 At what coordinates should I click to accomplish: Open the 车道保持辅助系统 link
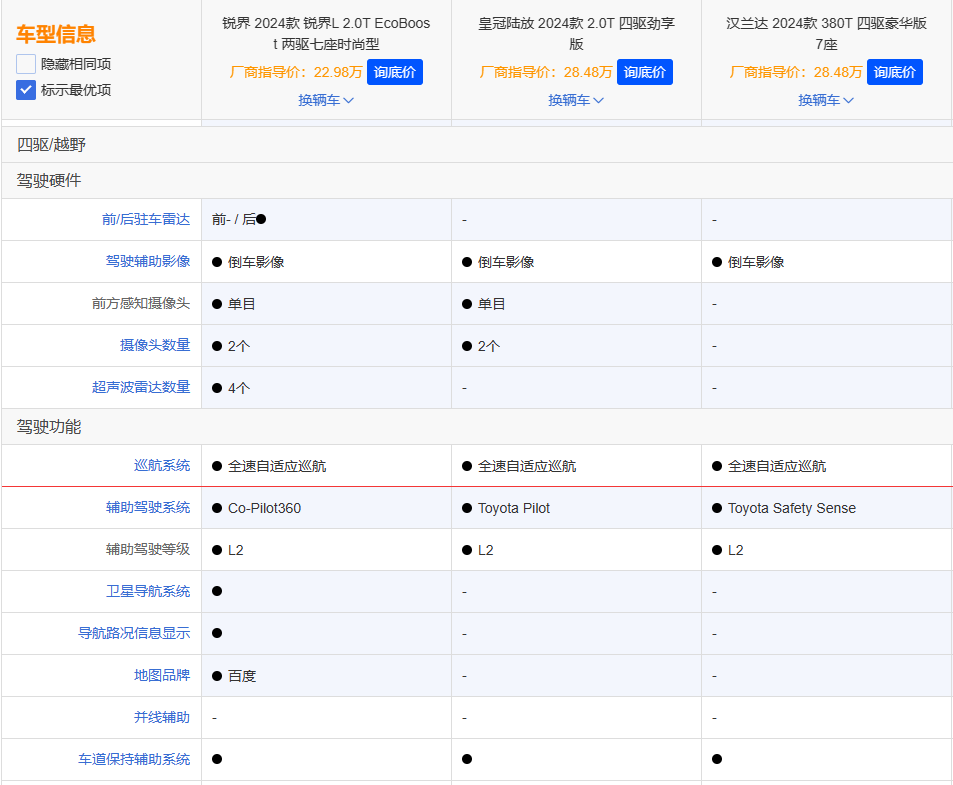[x=133, y=759]
